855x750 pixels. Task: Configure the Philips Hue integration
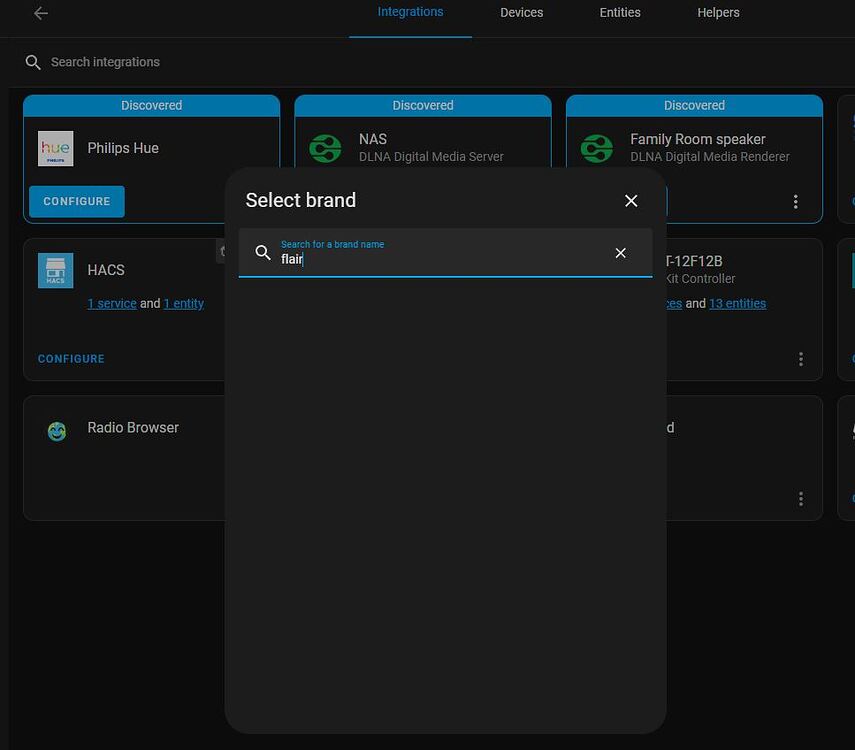77,201
